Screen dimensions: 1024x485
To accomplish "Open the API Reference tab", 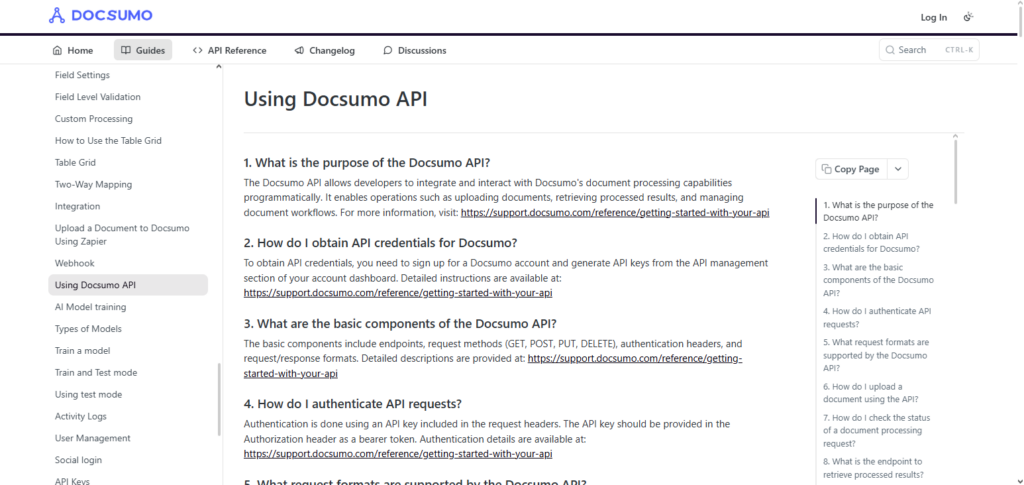I will (229, 50).
